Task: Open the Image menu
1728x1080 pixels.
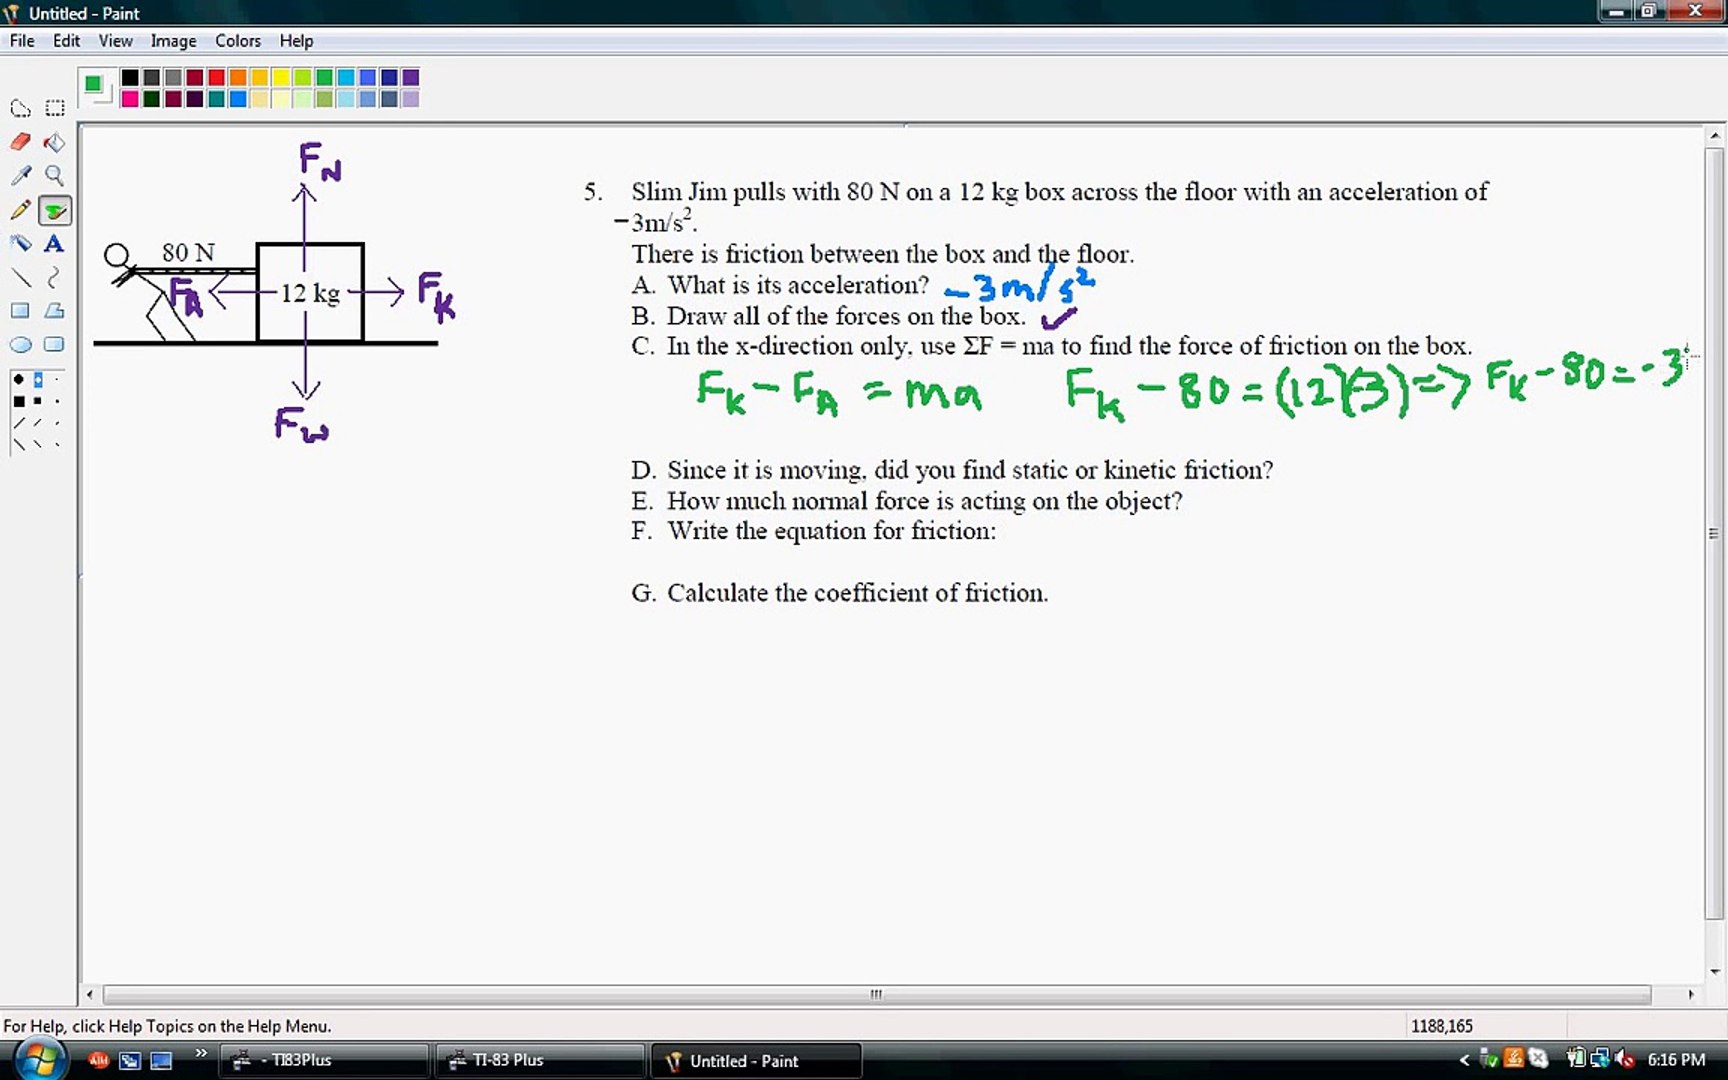Action: pyautogui.click(x=173, y=41)
